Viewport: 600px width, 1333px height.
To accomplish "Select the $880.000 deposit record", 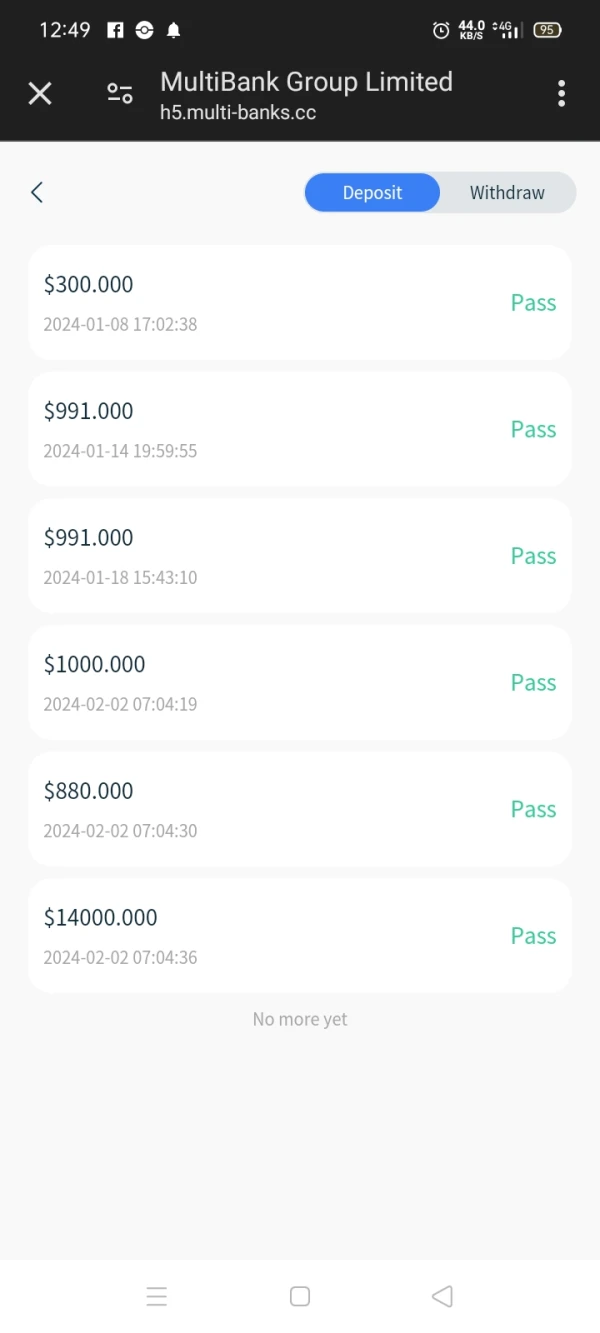I will 300,809.
